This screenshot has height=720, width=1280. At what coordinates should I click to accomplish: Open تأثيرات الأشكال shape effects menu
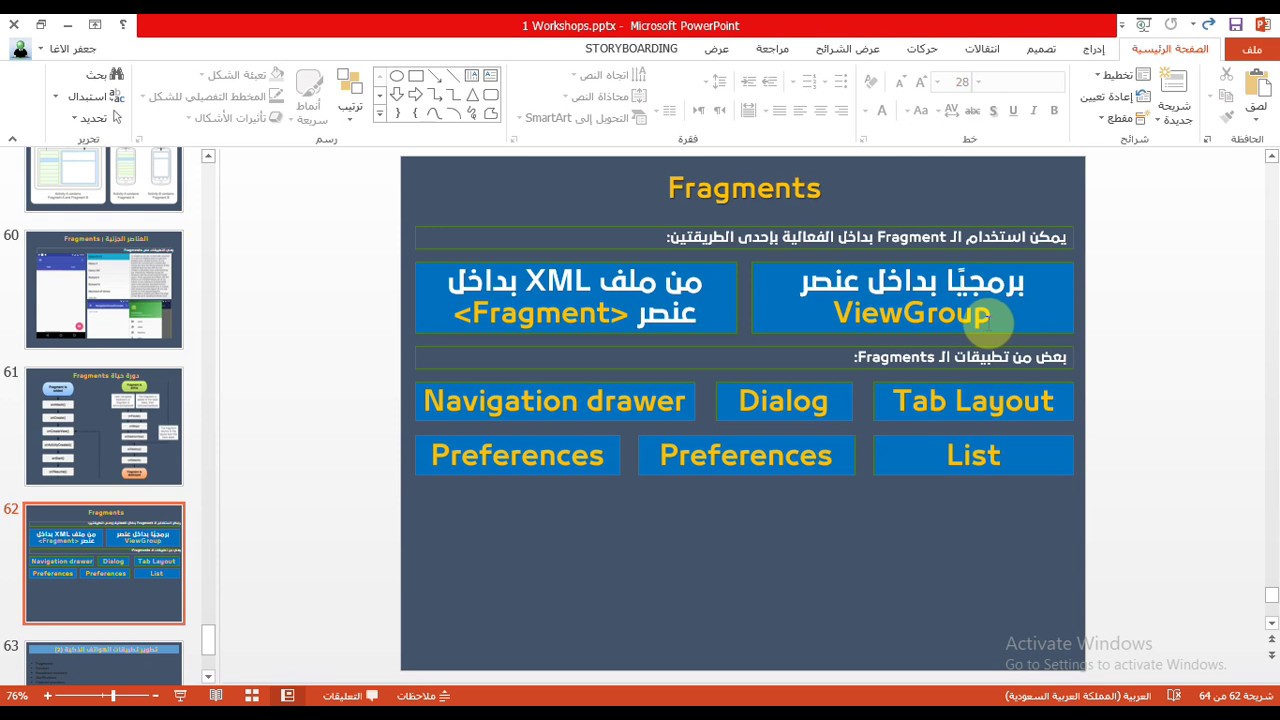point(236,118)
